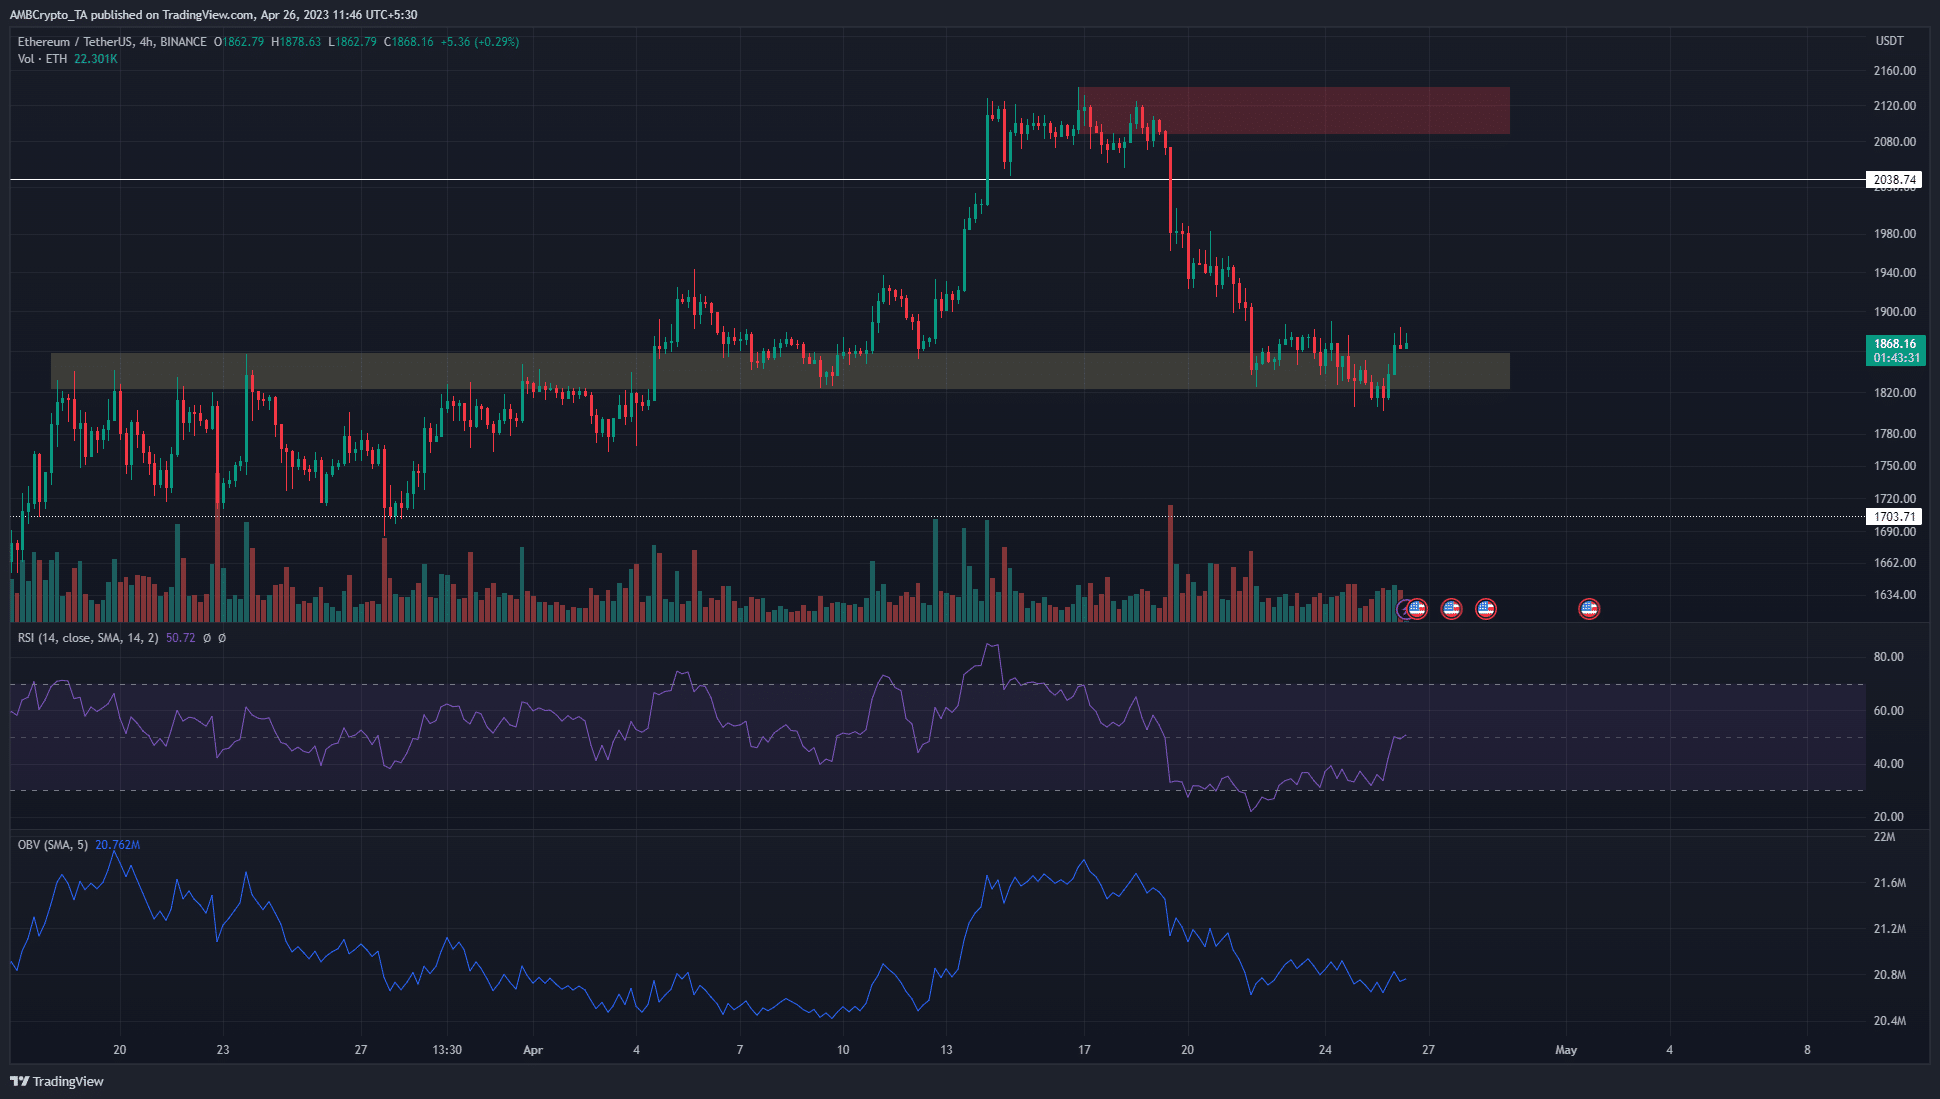This screenshot has height=1099, width=1940.
Task: Click the 23 date label on time axis
Action: (x=223, y=1050)
